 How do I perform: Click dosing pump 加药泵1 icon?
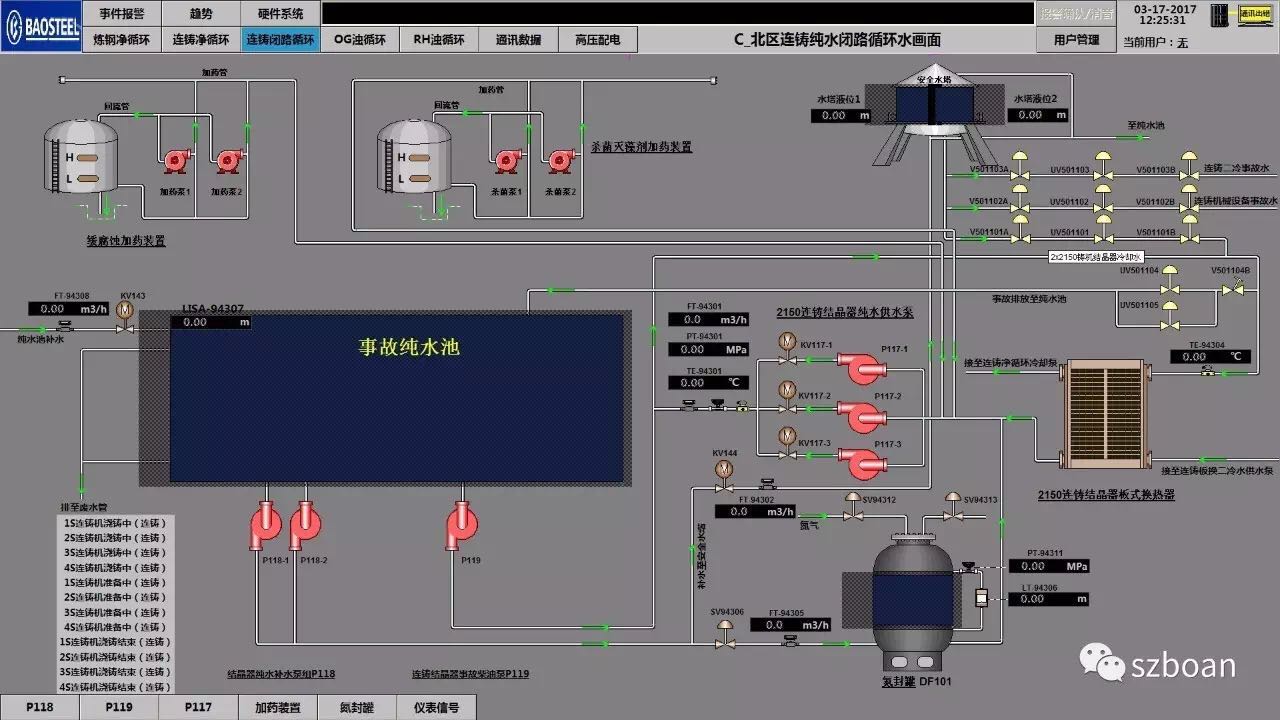click(x=178, y=160)
